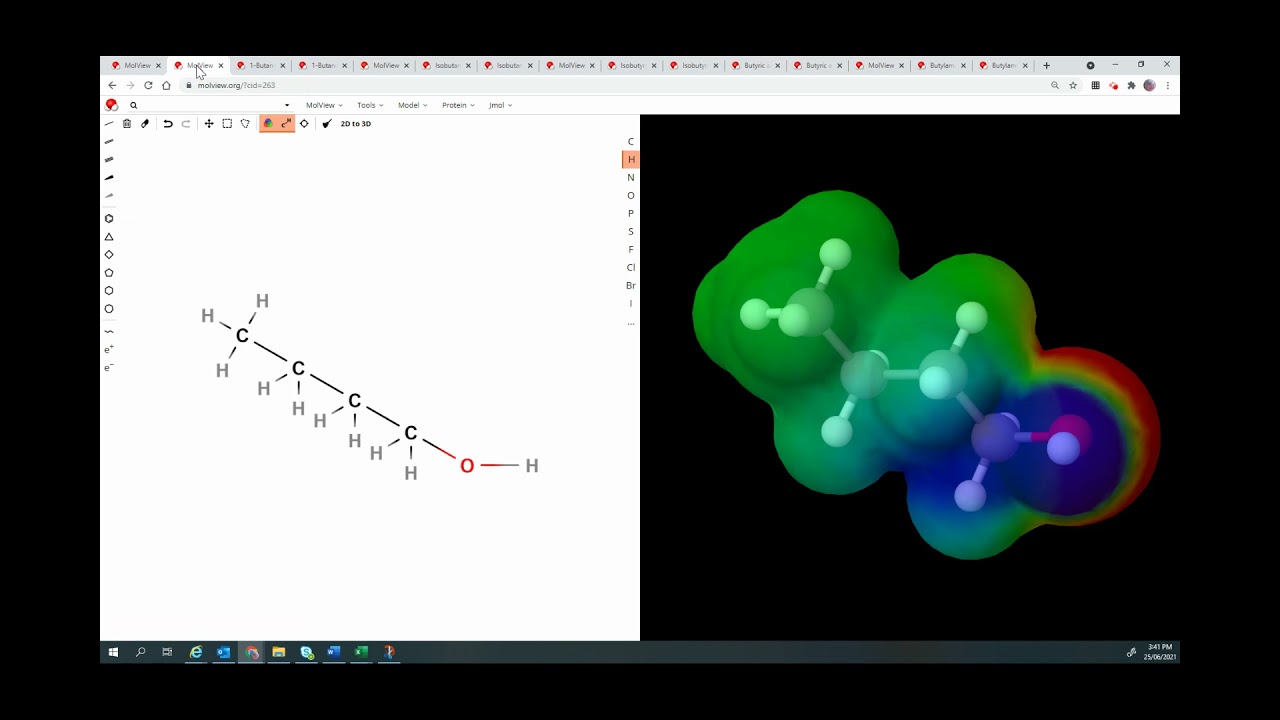The width and height of the screenshot is (1280, 720).
Task: Center the structure in the sketcher
Action: (x=304, y=123)
